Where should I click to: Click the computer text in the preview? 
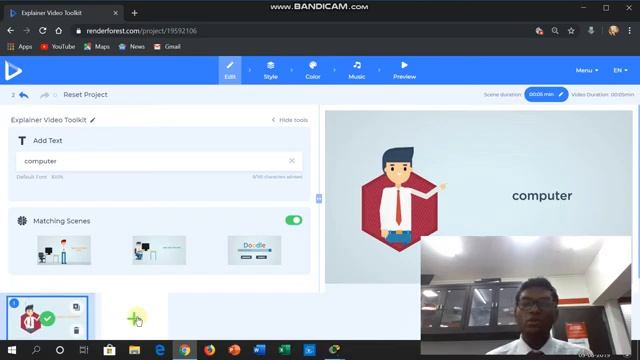pyautogui.click(x=542, y=196)
